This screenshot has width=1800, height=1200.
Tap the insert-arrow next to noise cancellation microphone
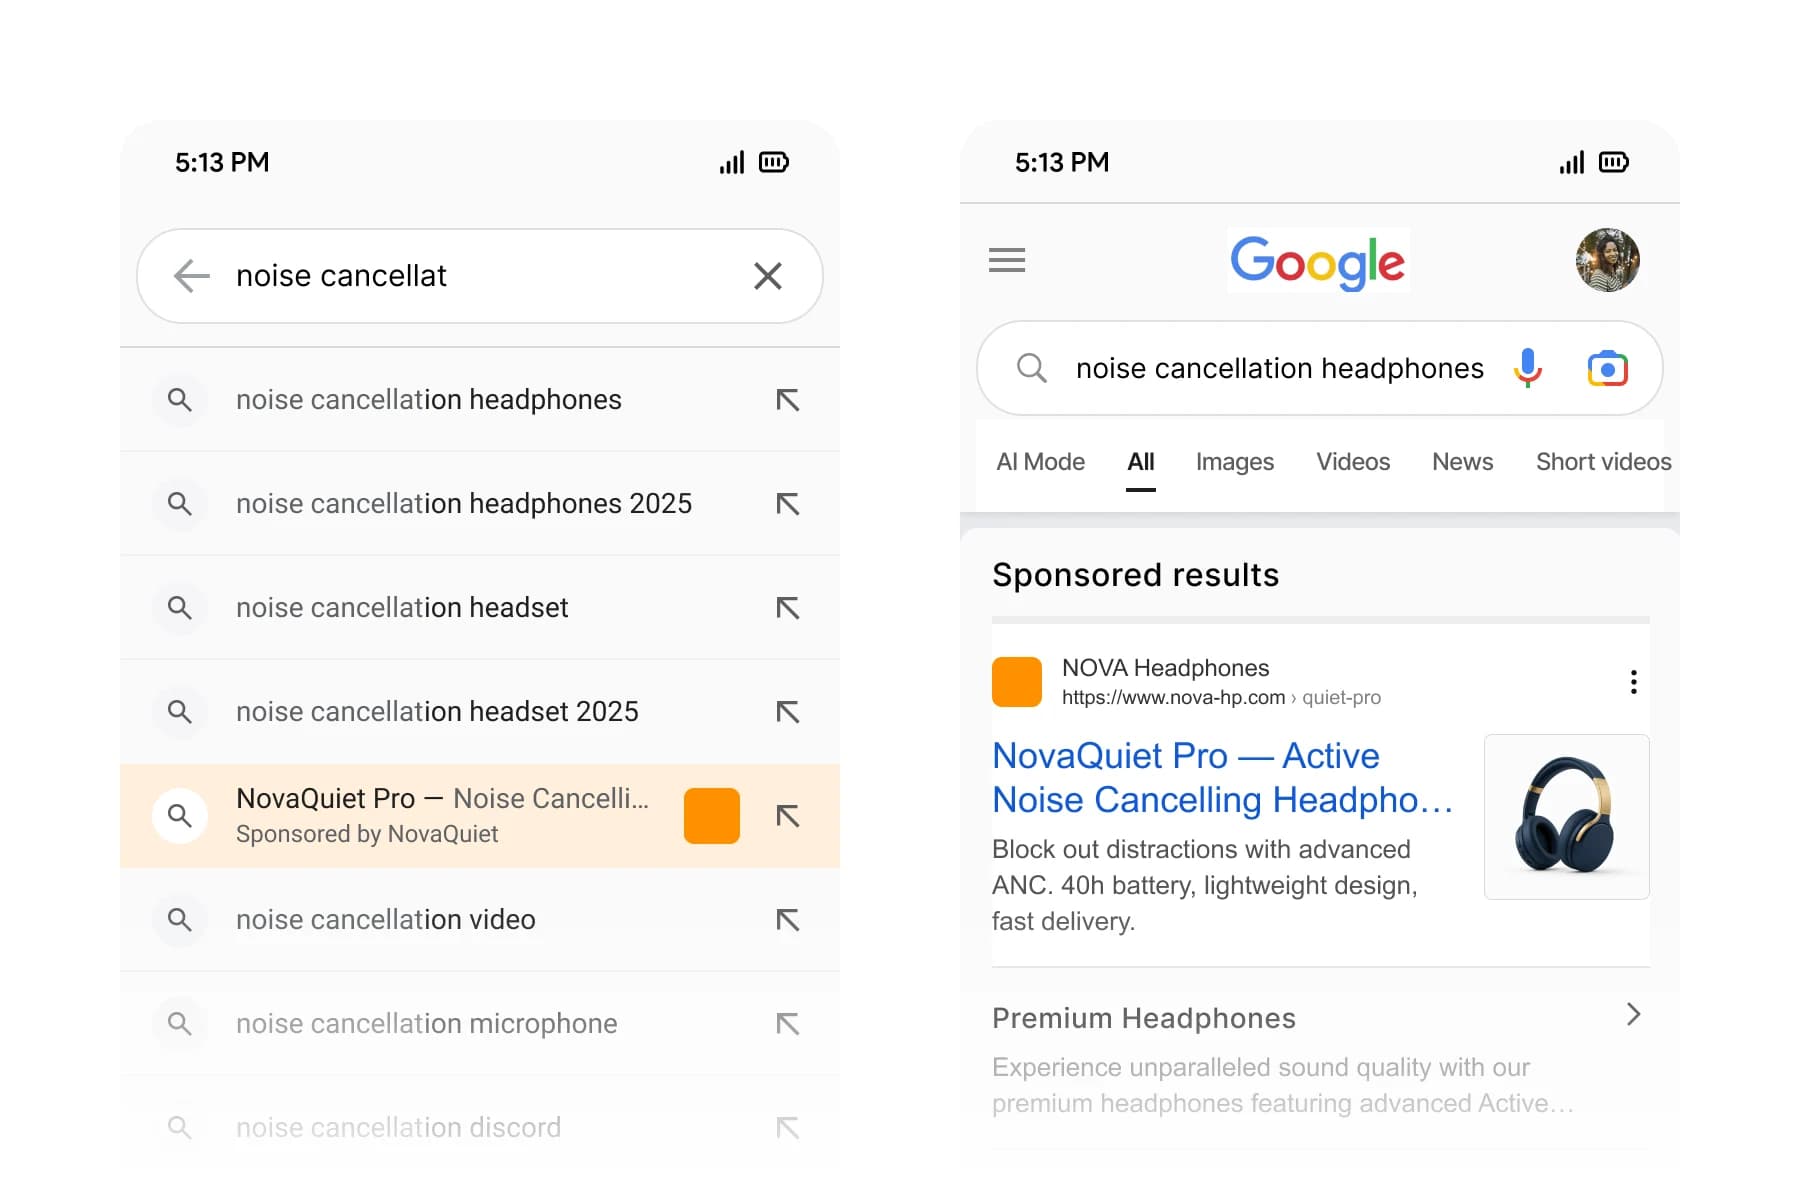(788, 1023)
